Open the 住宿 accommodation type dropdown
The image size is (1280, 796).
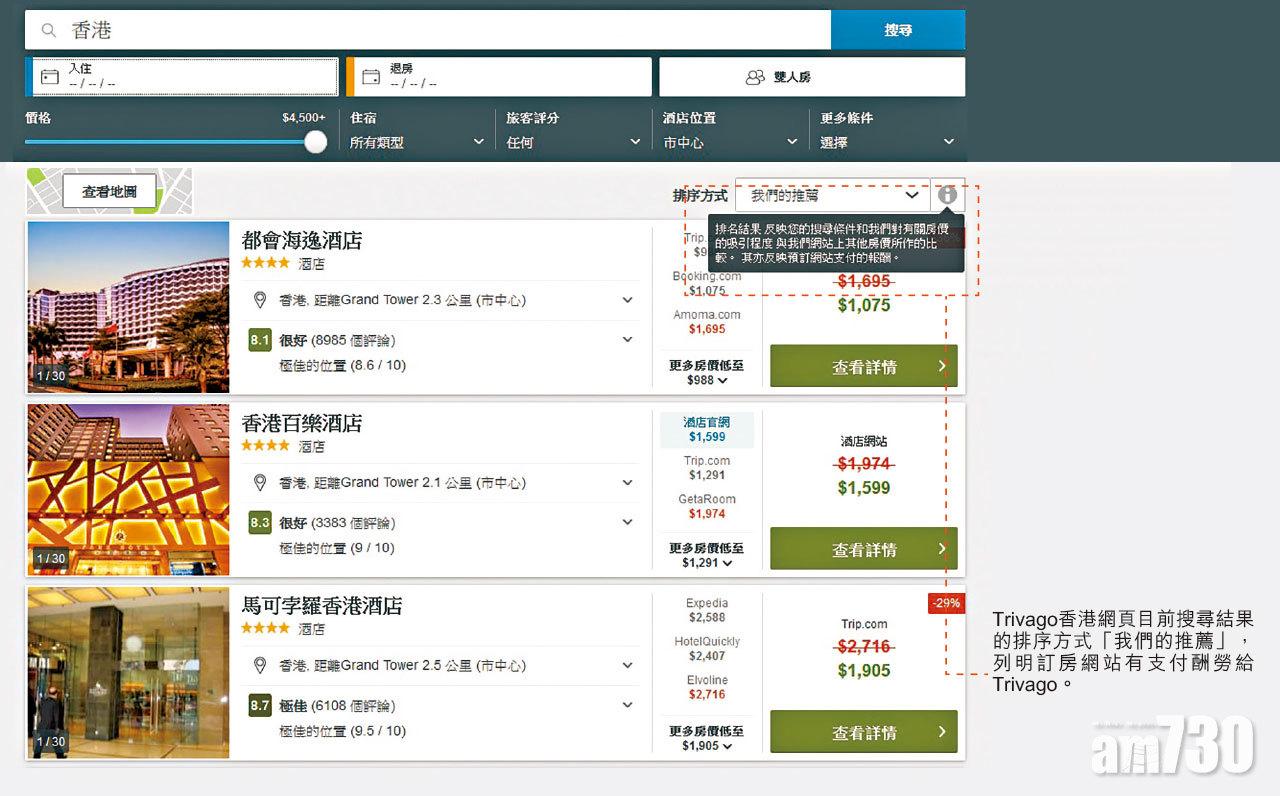coord(417,142)
